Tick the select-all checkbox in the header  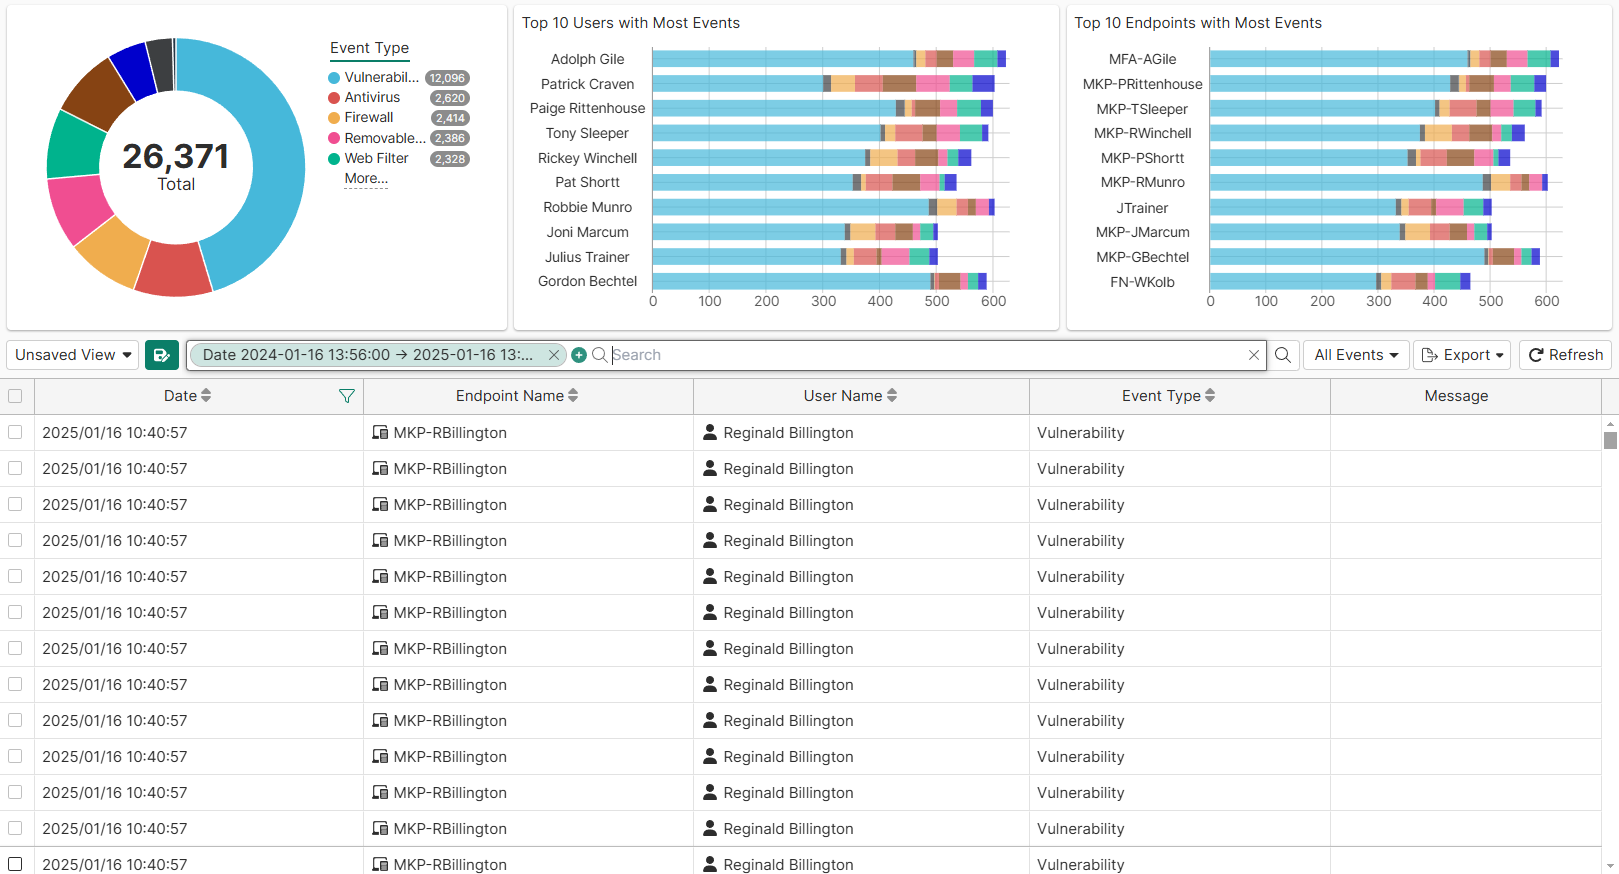click(15, 396)
